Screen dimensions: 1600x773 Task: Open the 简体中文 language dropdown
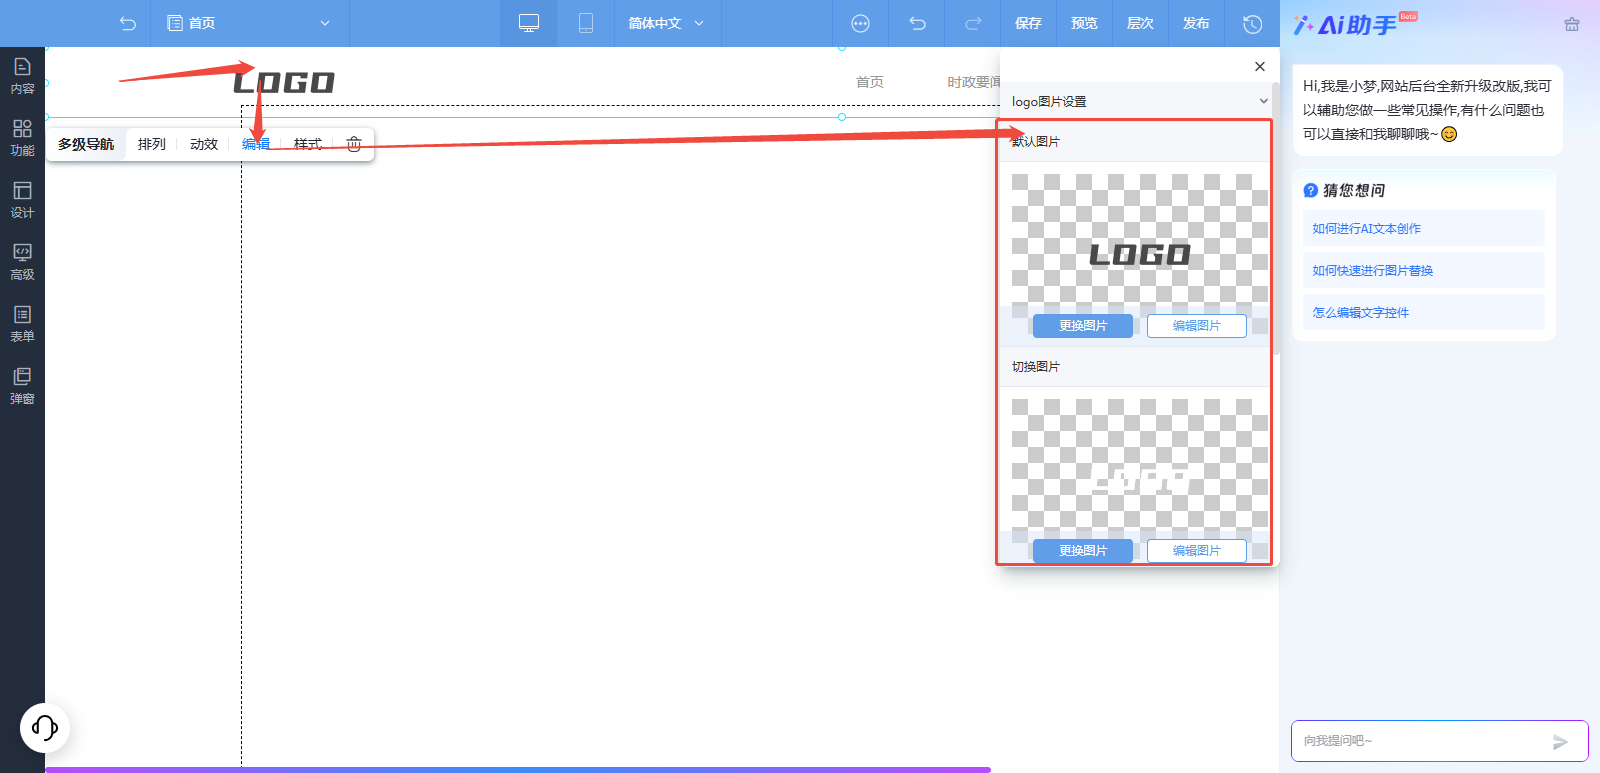tap(666, 23)
